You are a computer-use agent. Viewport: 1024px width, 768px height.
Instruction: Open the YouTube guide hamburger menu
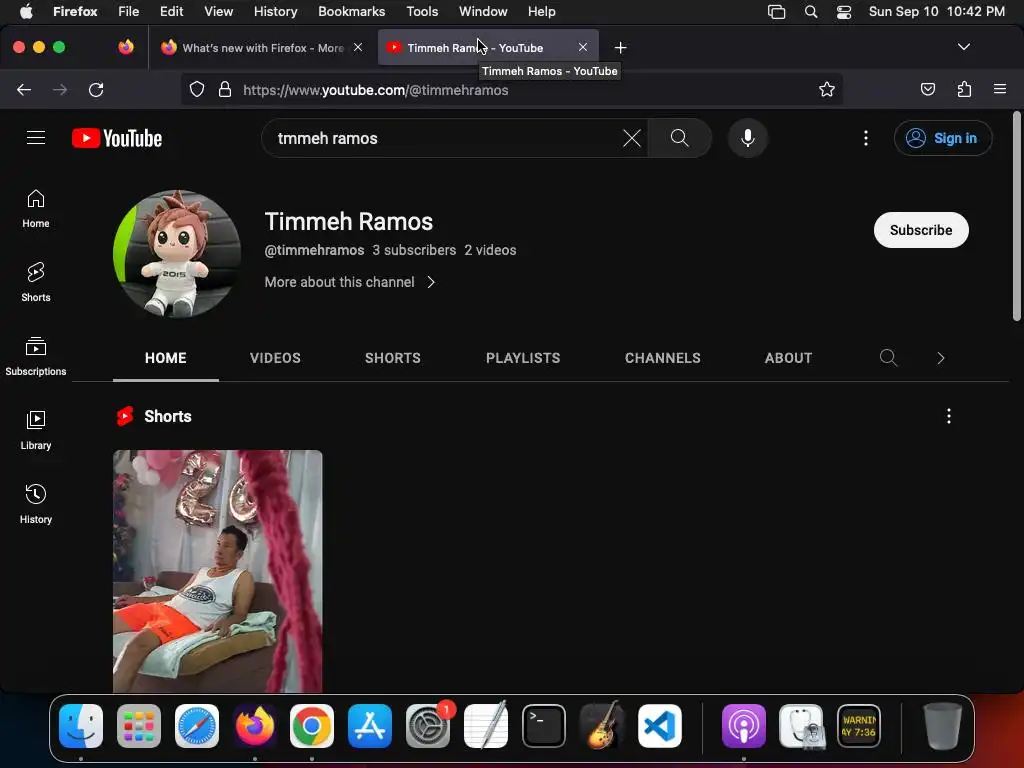[x=36, y=138]
